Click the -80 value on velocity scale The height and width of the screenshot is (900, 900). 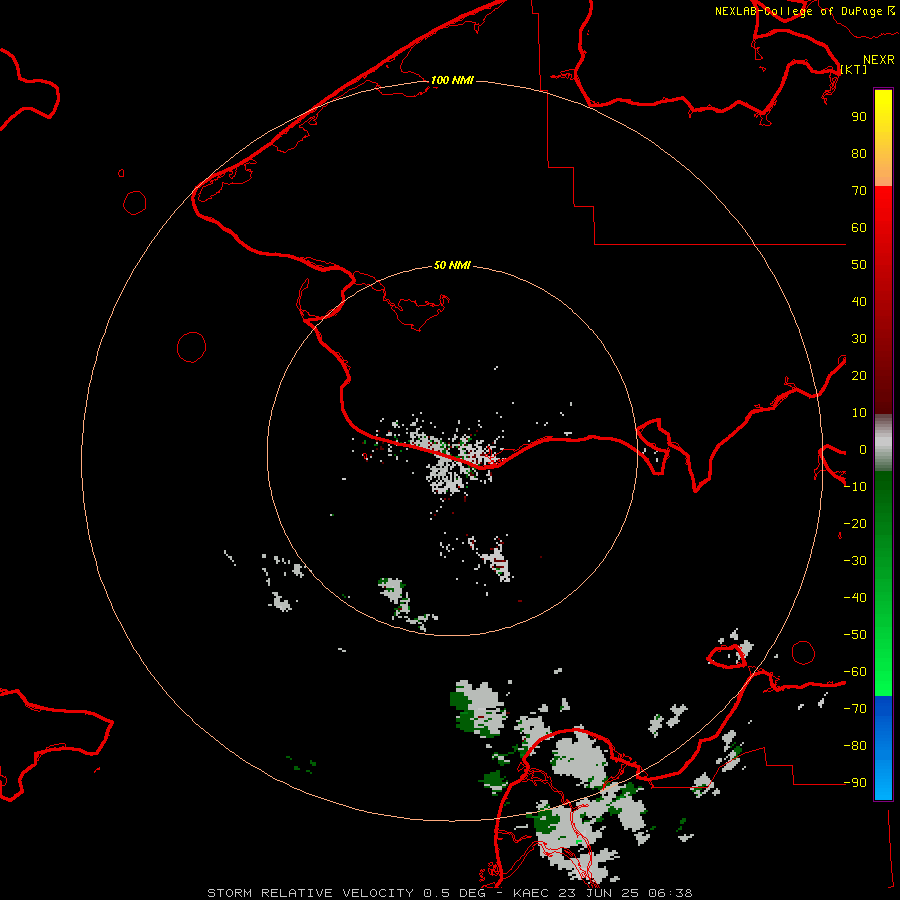click(x=855, y=746)
